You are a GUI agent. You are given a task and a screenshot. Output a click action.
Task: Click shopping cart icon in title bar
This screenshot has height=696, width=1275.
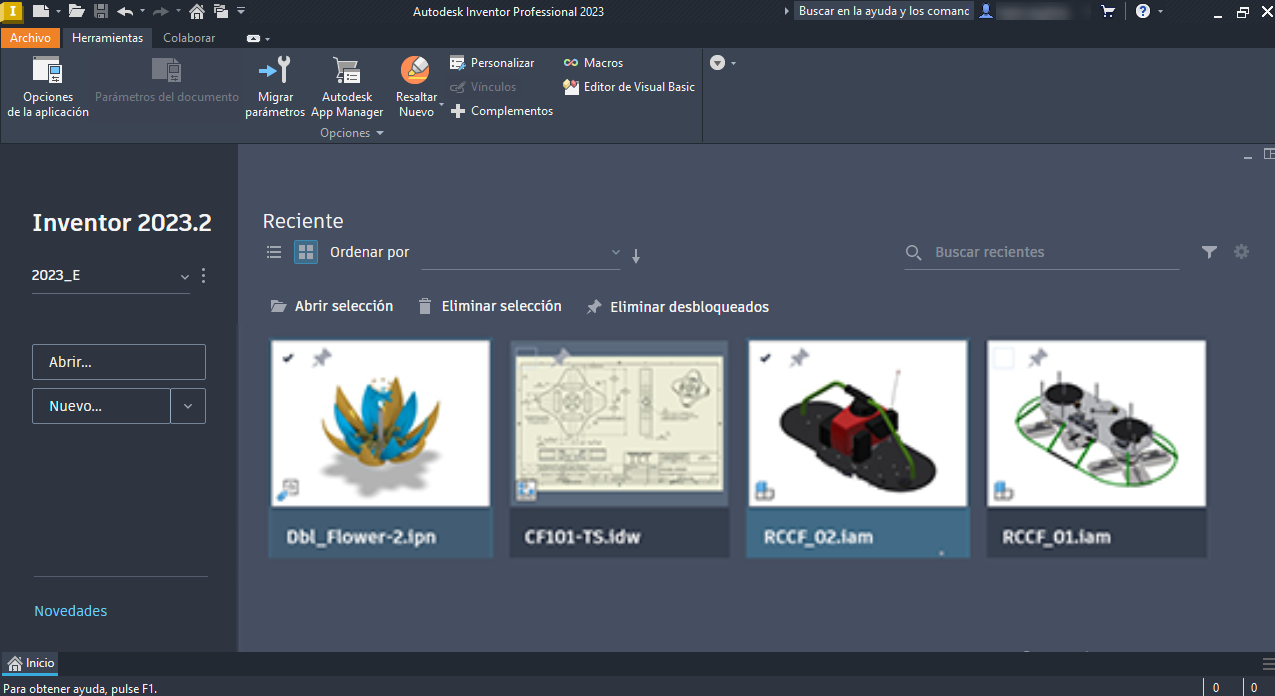tap(1108, 11)
